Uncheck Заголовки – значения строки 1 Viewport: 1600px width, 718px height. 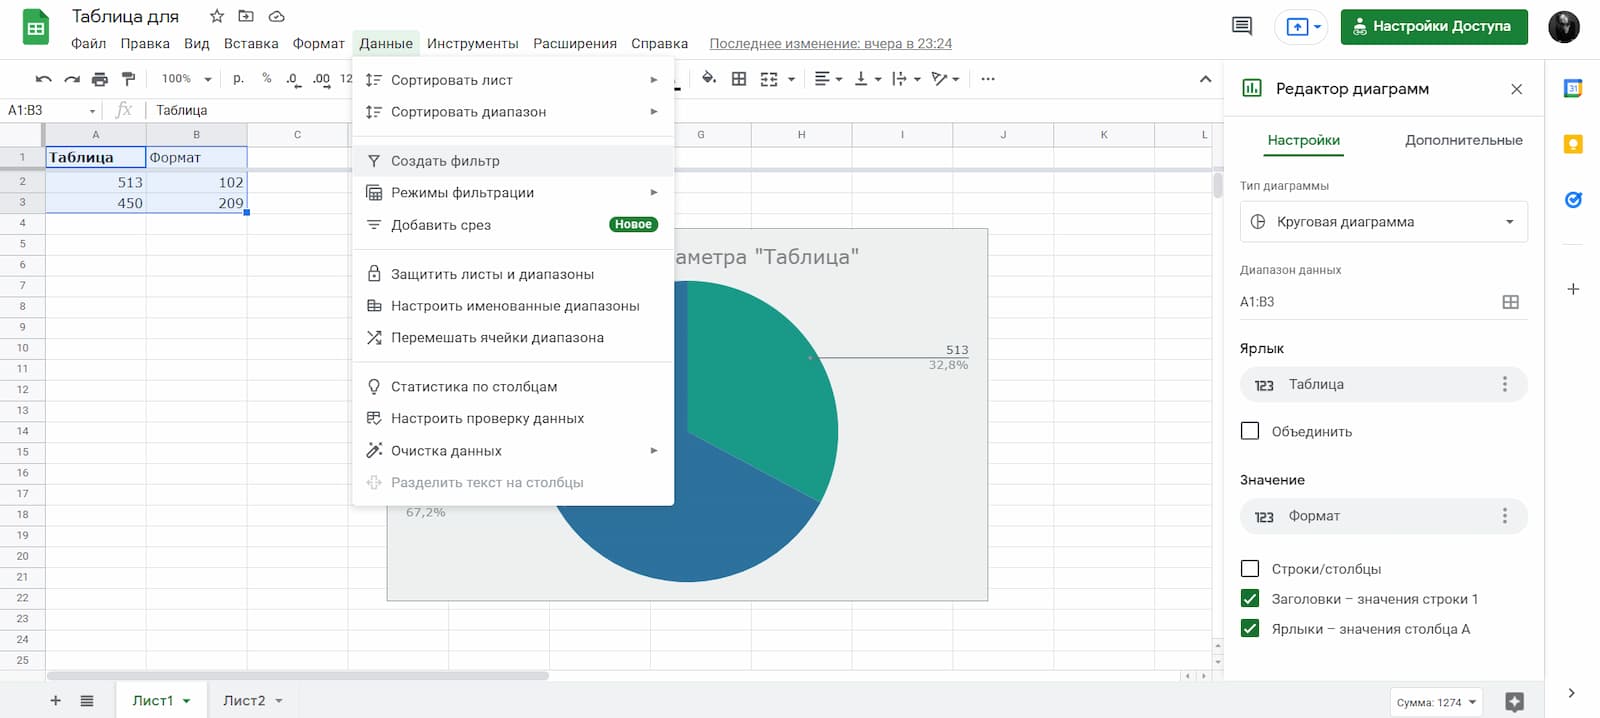tap(1250, 599)
